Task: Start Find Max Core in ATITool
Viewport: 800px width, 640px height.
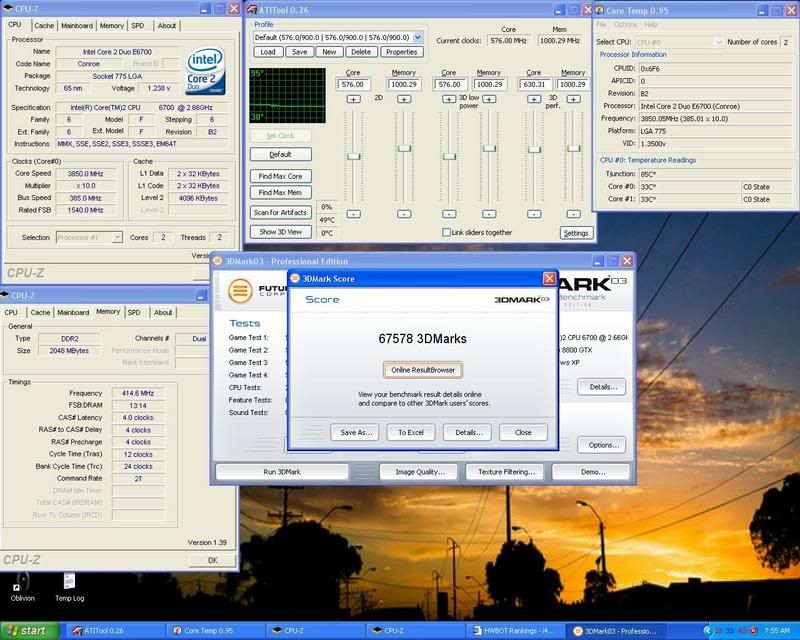Action: [x=281, y=176]
